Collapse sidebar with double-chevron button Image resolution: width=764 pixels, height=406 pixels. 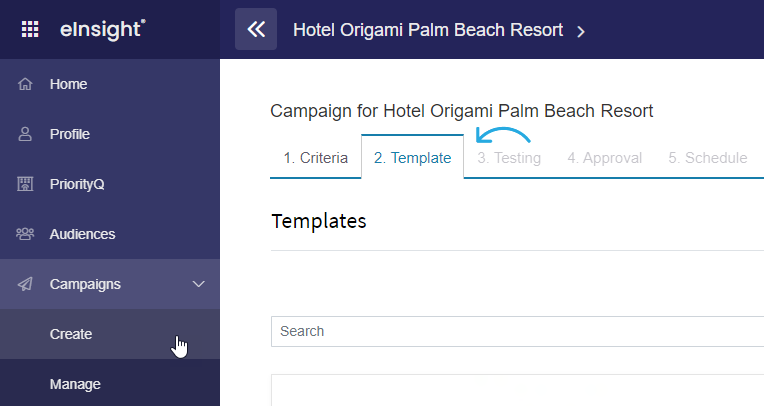(x=256, y=29)
